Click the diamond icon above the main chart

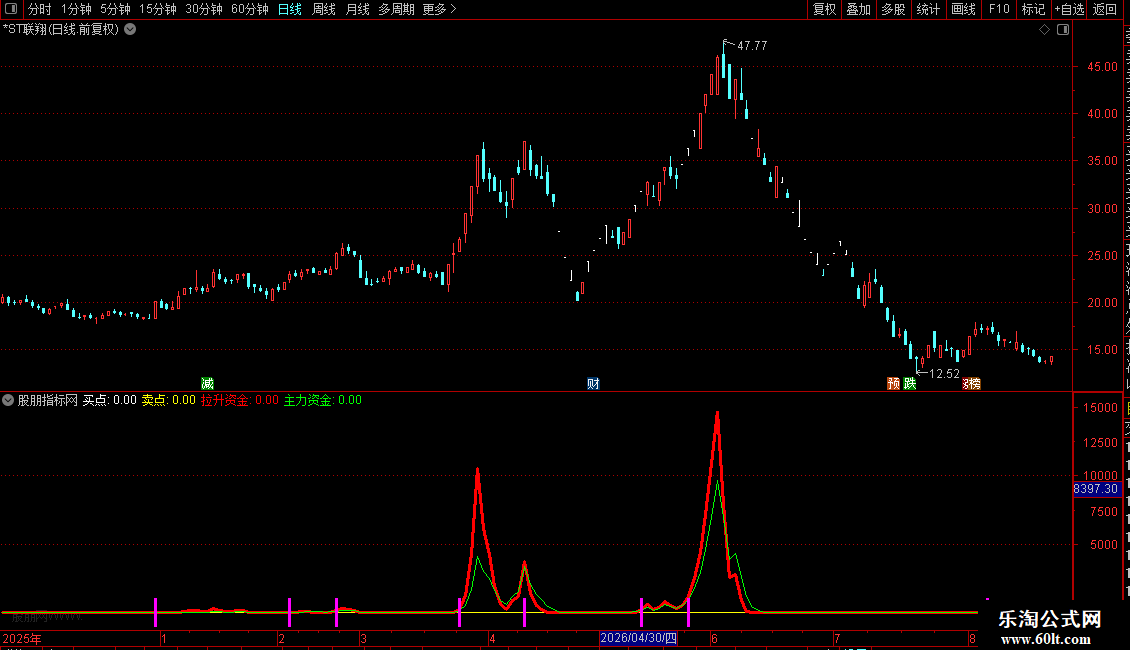pyautogui.click(x=1044, y=30)
